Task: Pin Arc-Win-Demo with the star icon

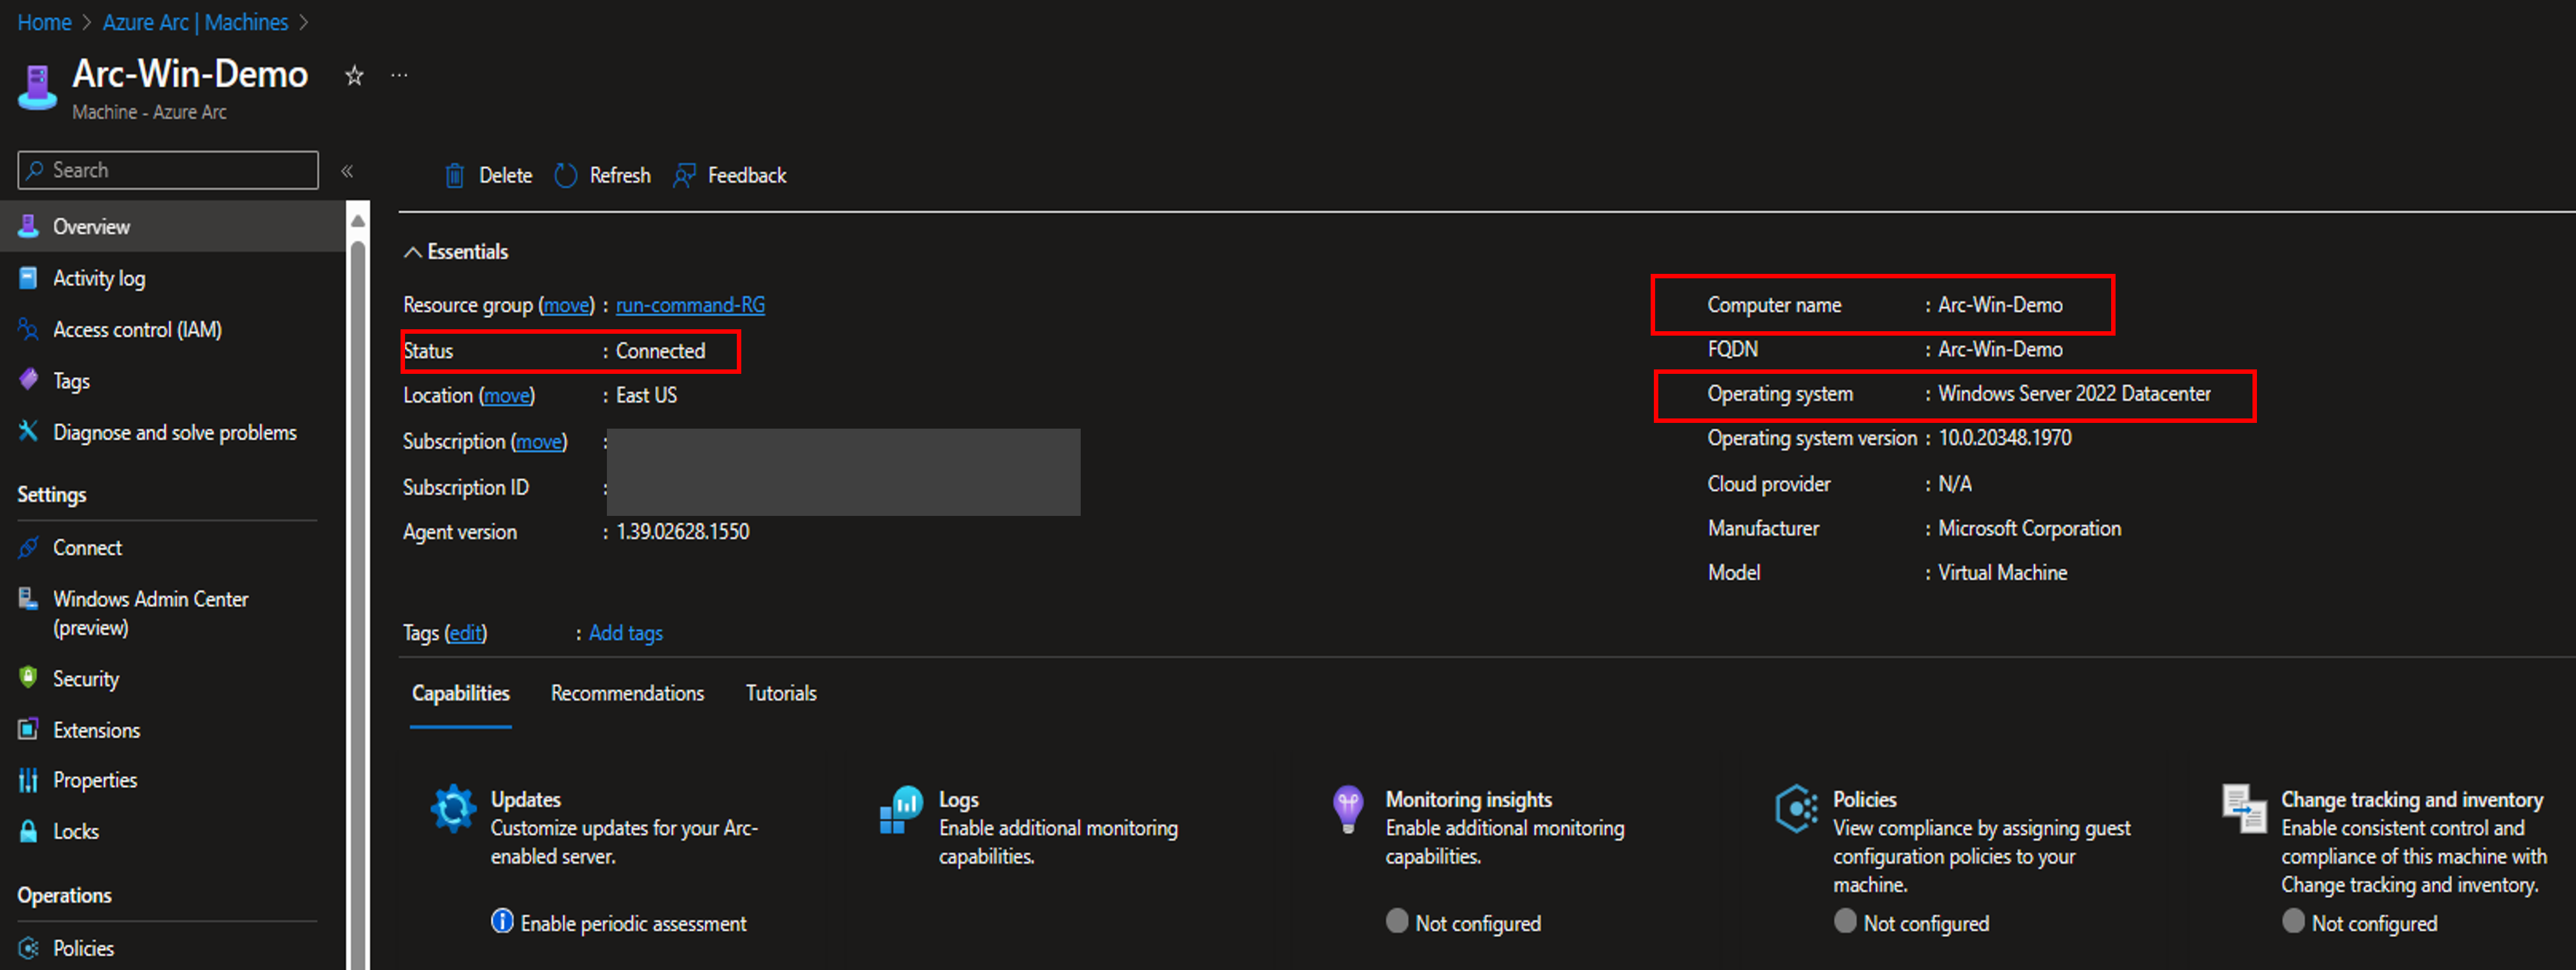Action: (354, 76)
